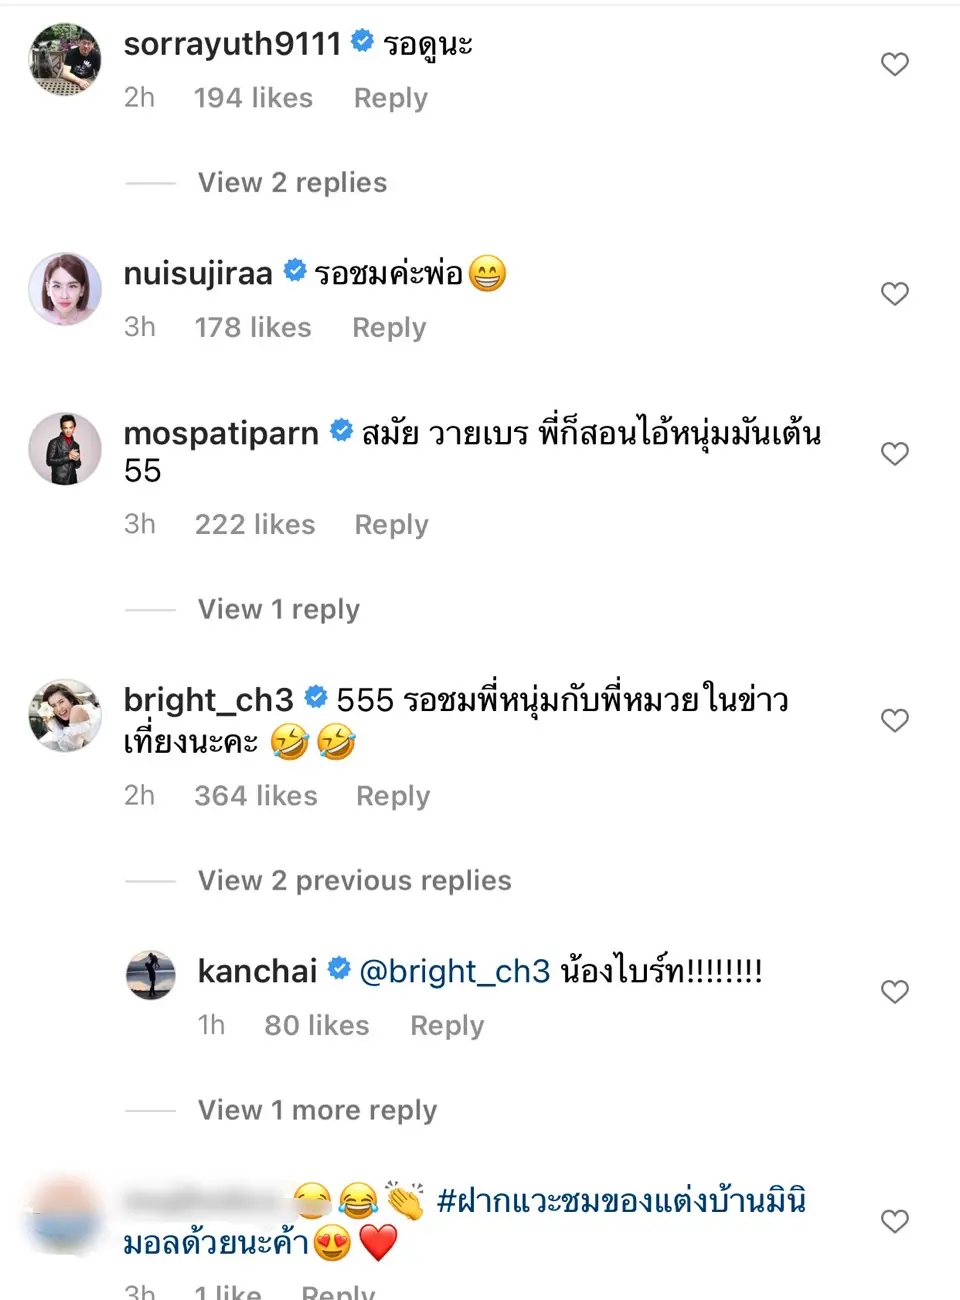Heart the bright_ch3 comment
Image resolution: width=960 pixels, height=1300 pixels.
(894, 721)
